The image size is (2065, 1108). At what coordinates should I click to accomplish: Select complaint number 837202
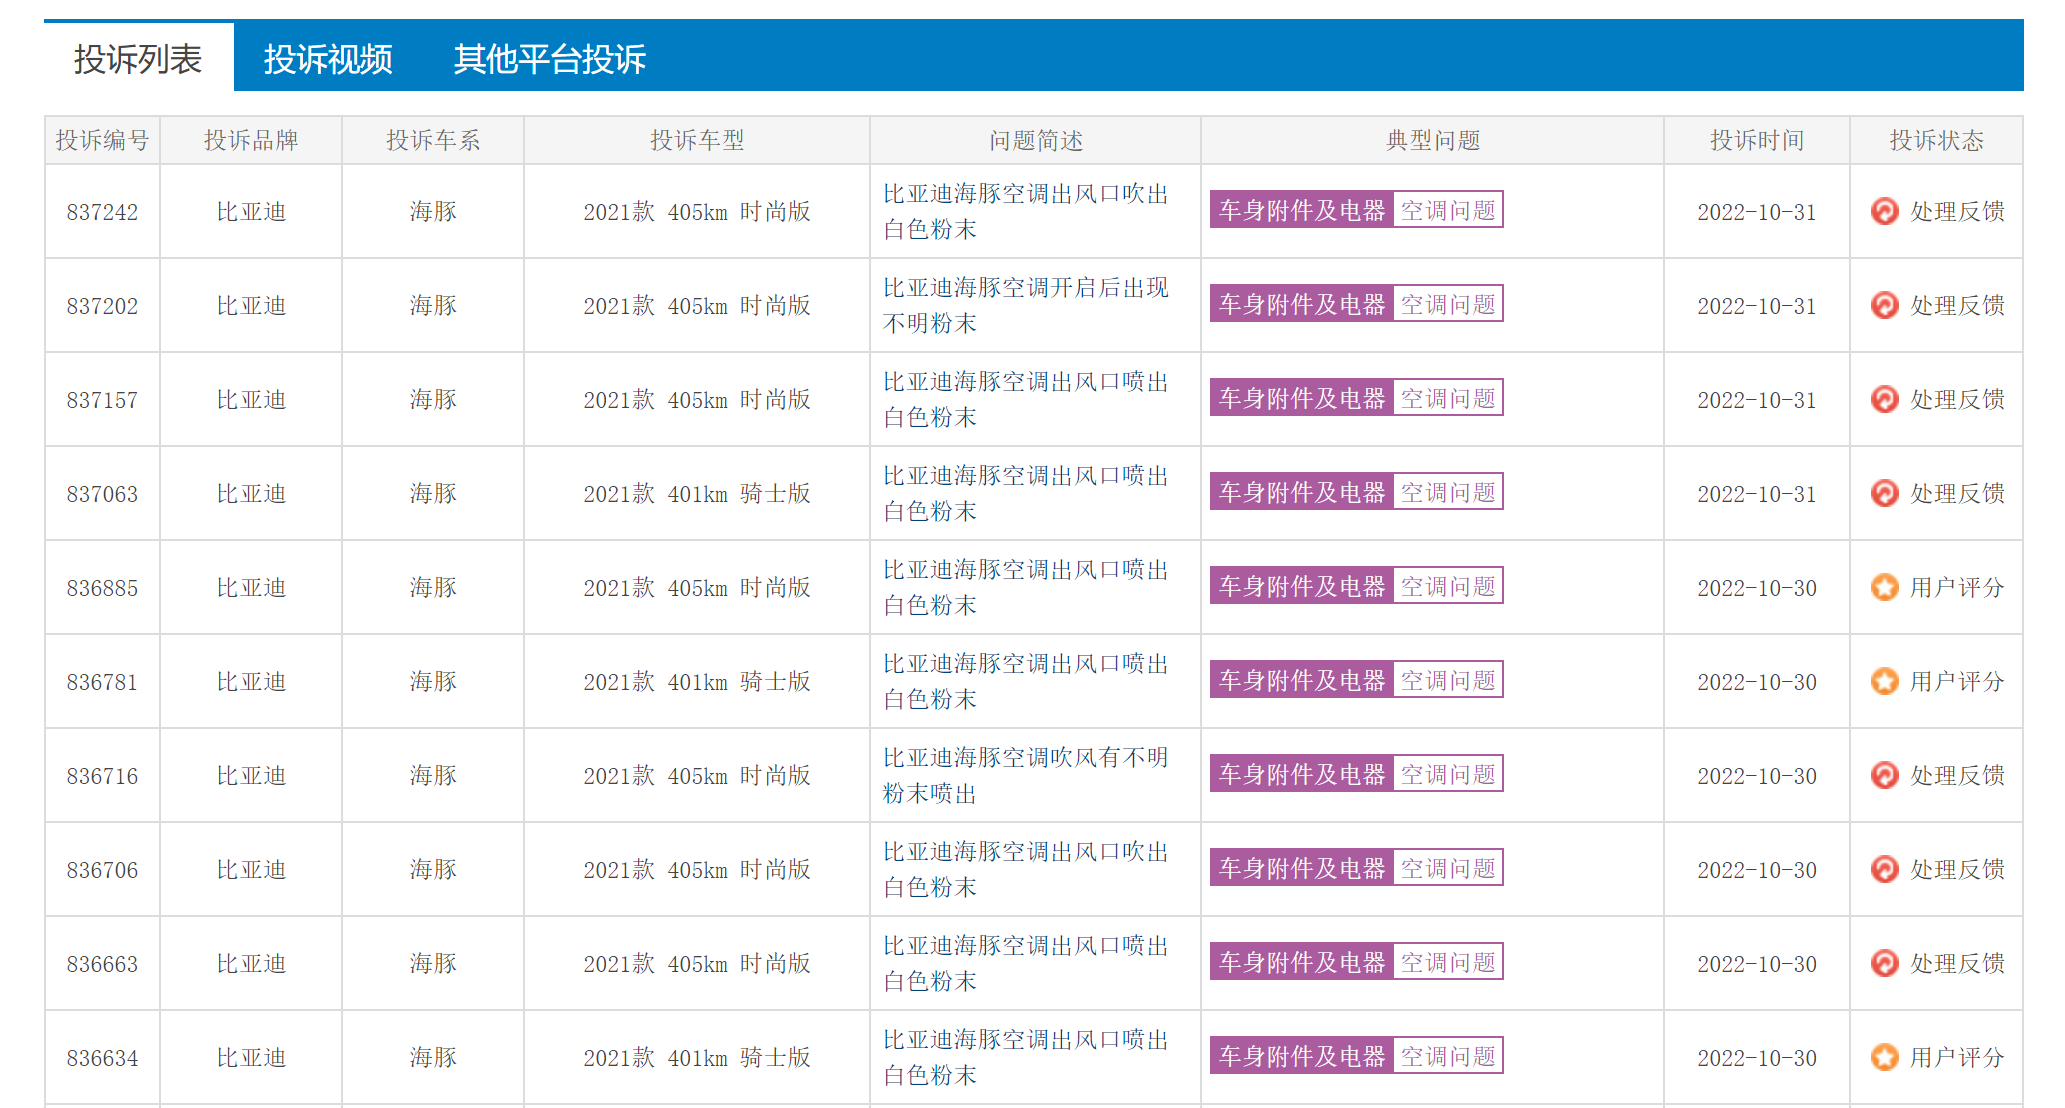(x=102, y=306)
